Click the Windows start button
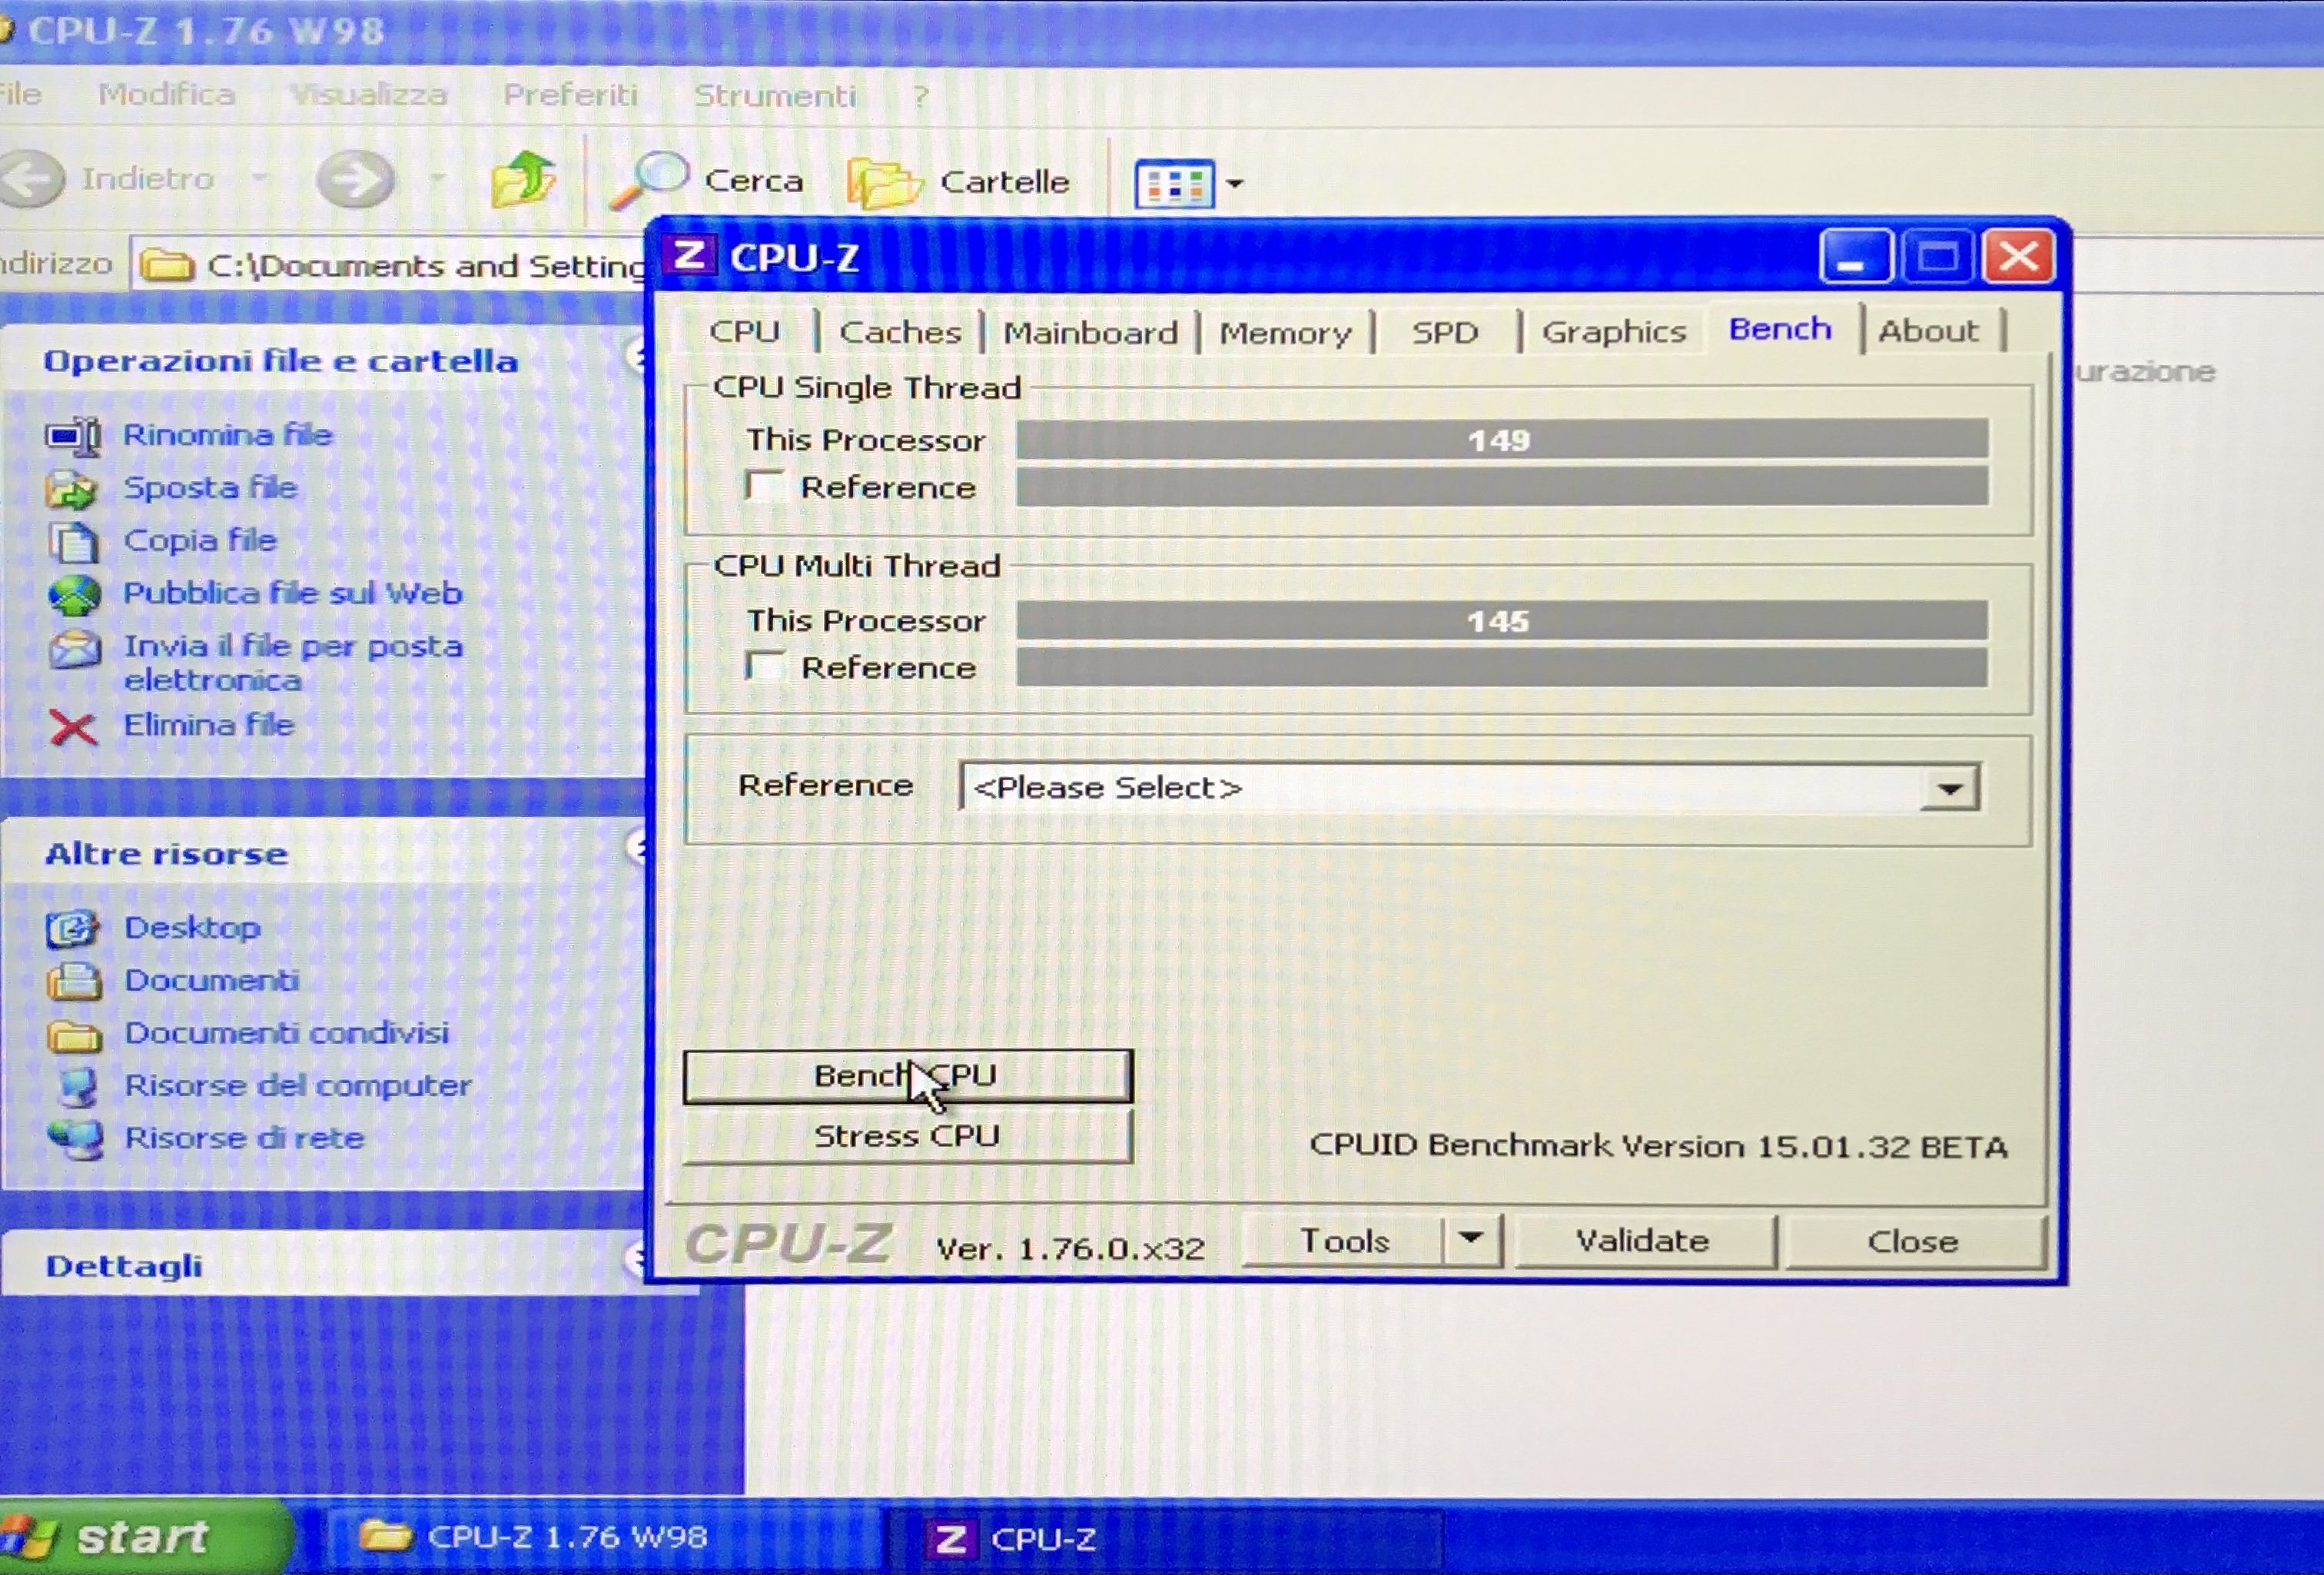 coord(142,1537)
